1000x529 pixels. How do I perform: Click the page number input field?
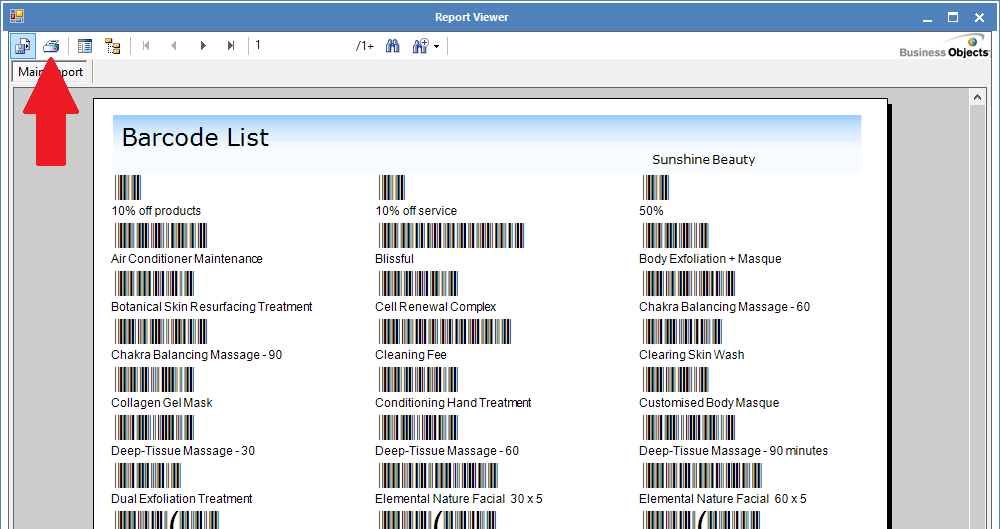click(300, 46)
